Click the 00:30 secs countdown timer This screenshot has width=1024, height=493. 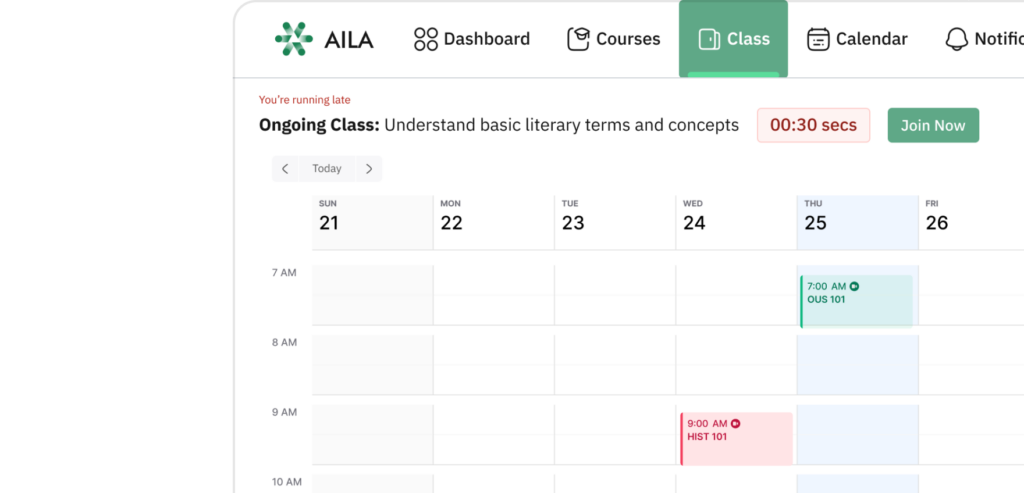coord(813,125)
